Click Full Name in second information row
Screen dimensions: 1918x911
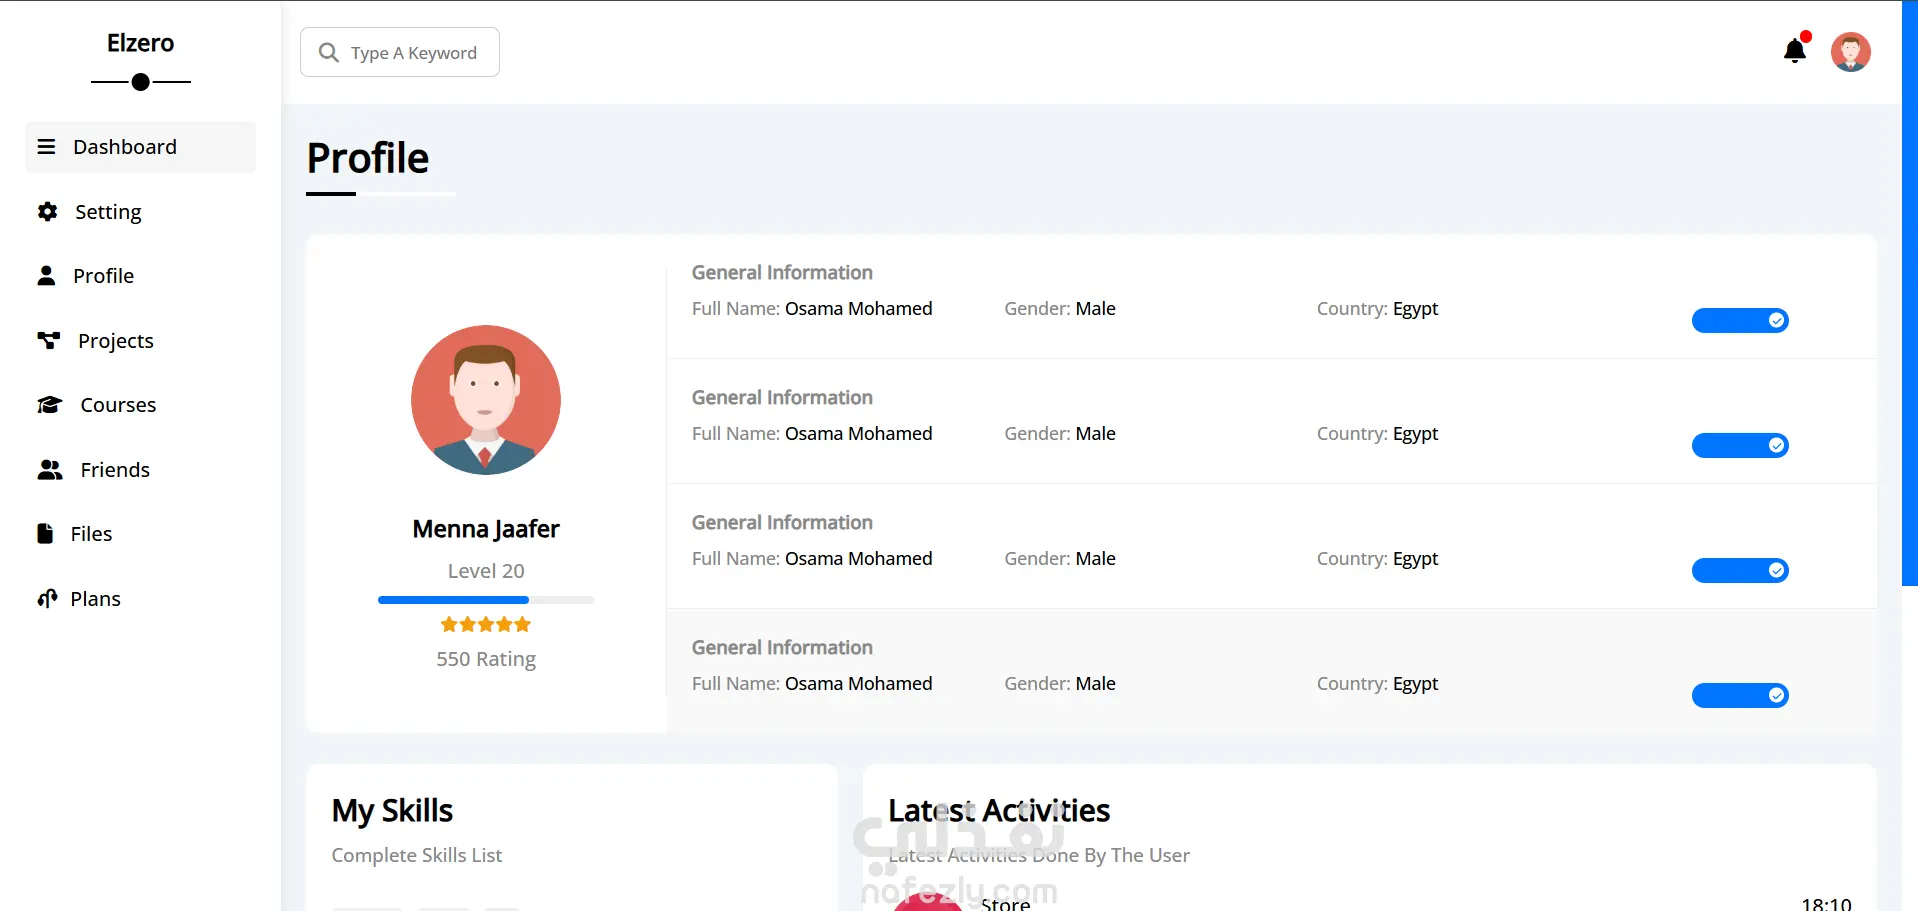(x=812, y=434)
